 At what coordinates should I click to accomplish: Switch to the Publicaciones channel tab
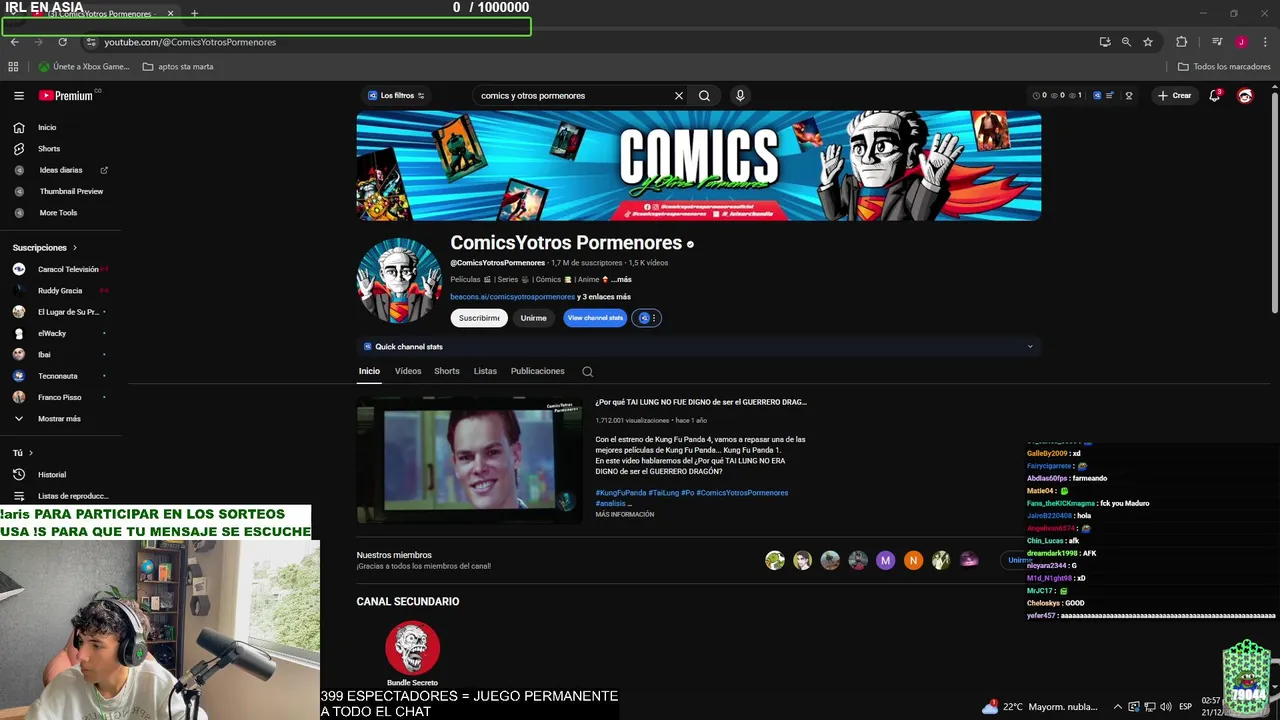pyautogui.click(x=538, y=371)
